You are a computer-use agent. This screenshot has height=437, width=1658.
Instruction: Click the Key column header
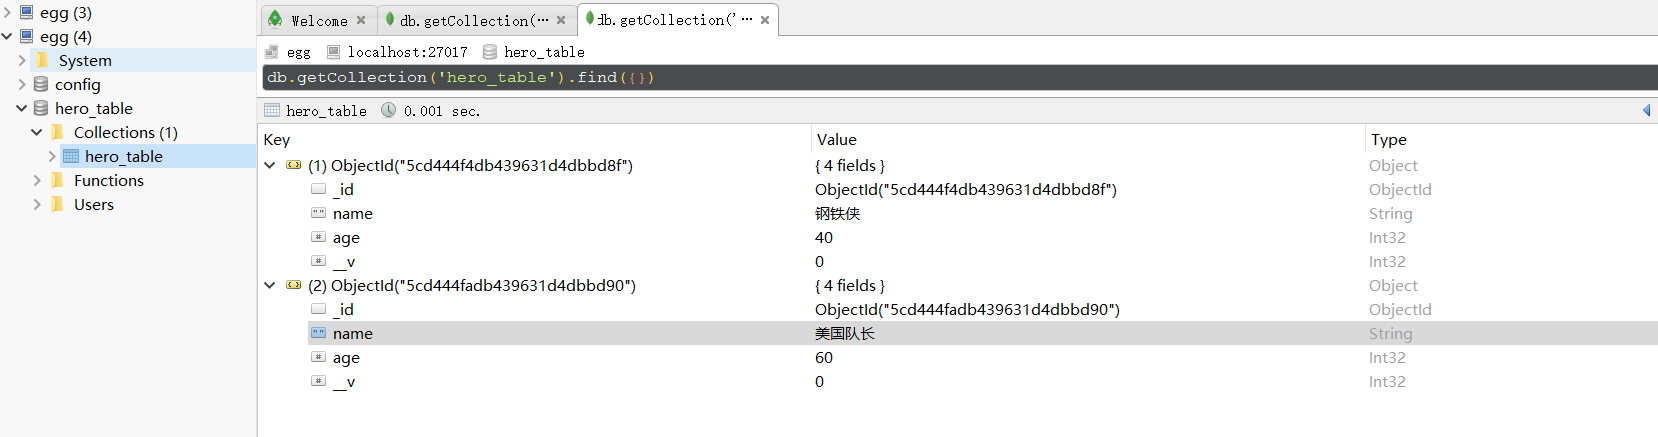[x=277, y=140]
